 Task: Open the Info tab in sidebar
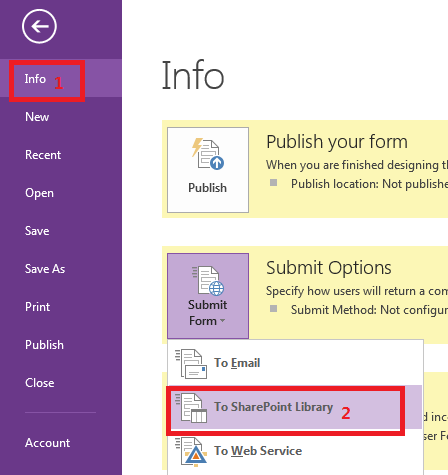[61, 79]
